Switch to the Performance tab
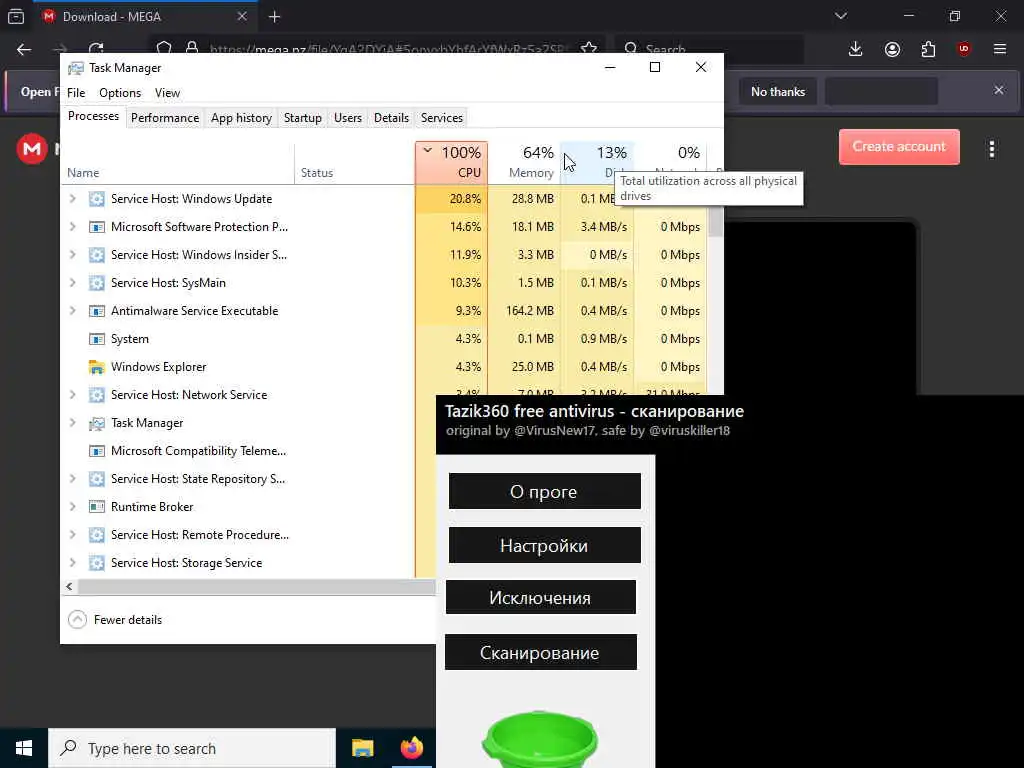 click(x=165, y=118)
